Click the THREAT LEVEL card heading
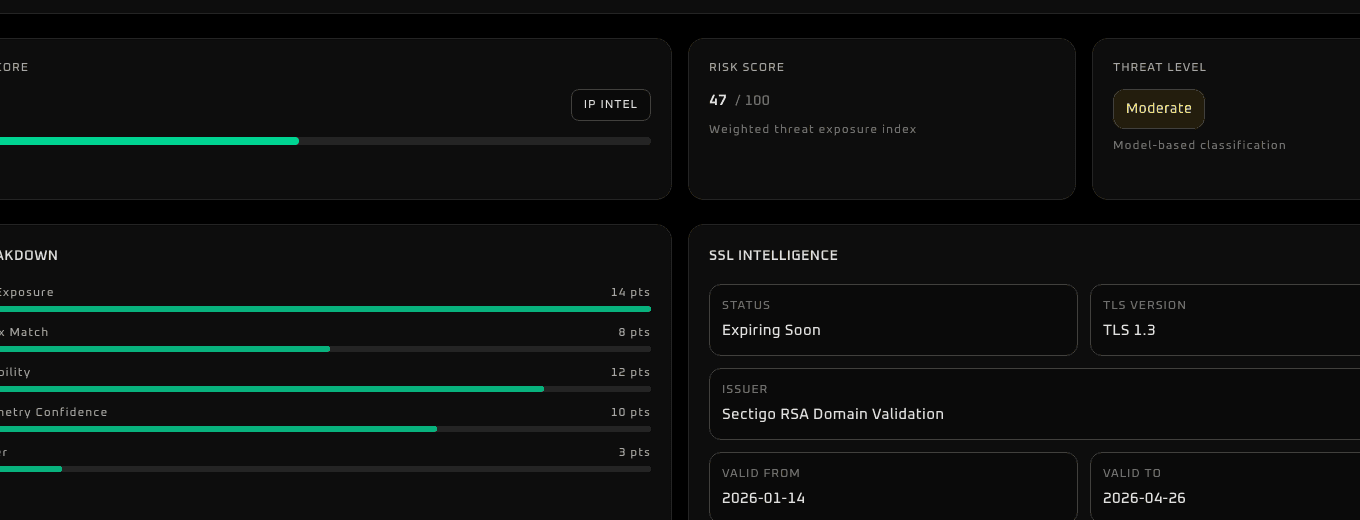Image resolution: width=1360 pixels, height=520 pixels. click(1160, 67)
